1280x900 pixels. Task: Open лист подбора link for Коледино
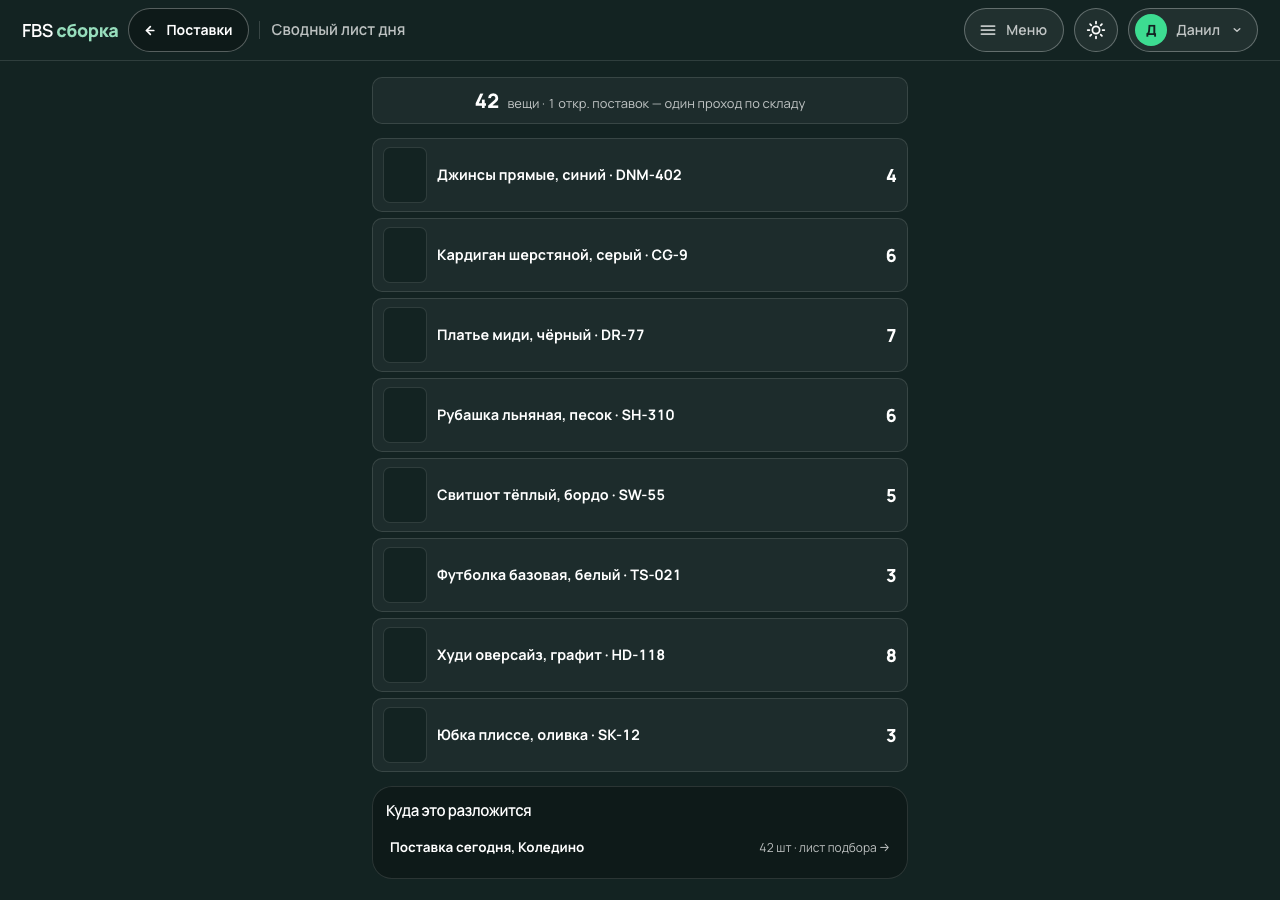(824, 847)
